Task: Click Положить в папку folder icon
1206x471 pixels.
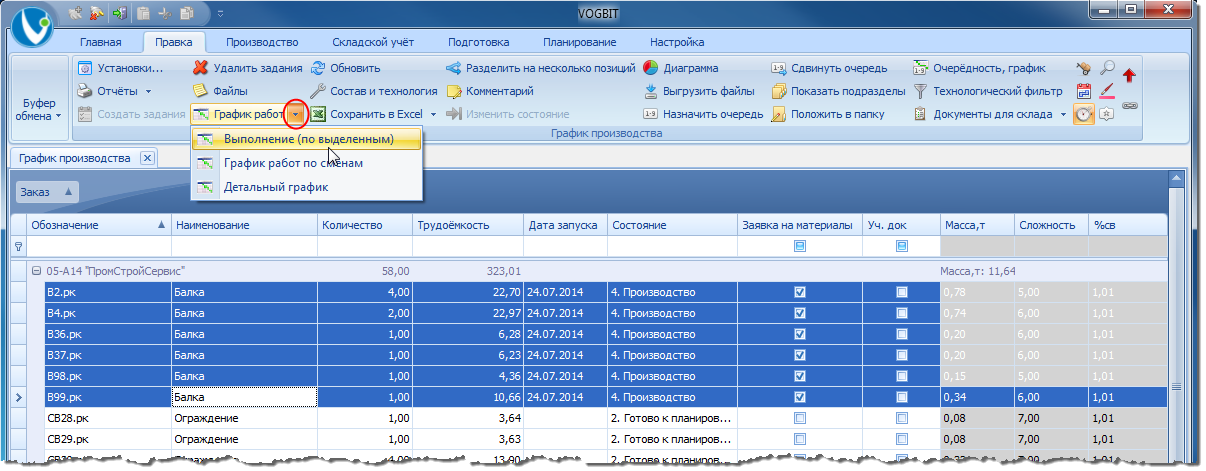Action: tap(780, 114)
